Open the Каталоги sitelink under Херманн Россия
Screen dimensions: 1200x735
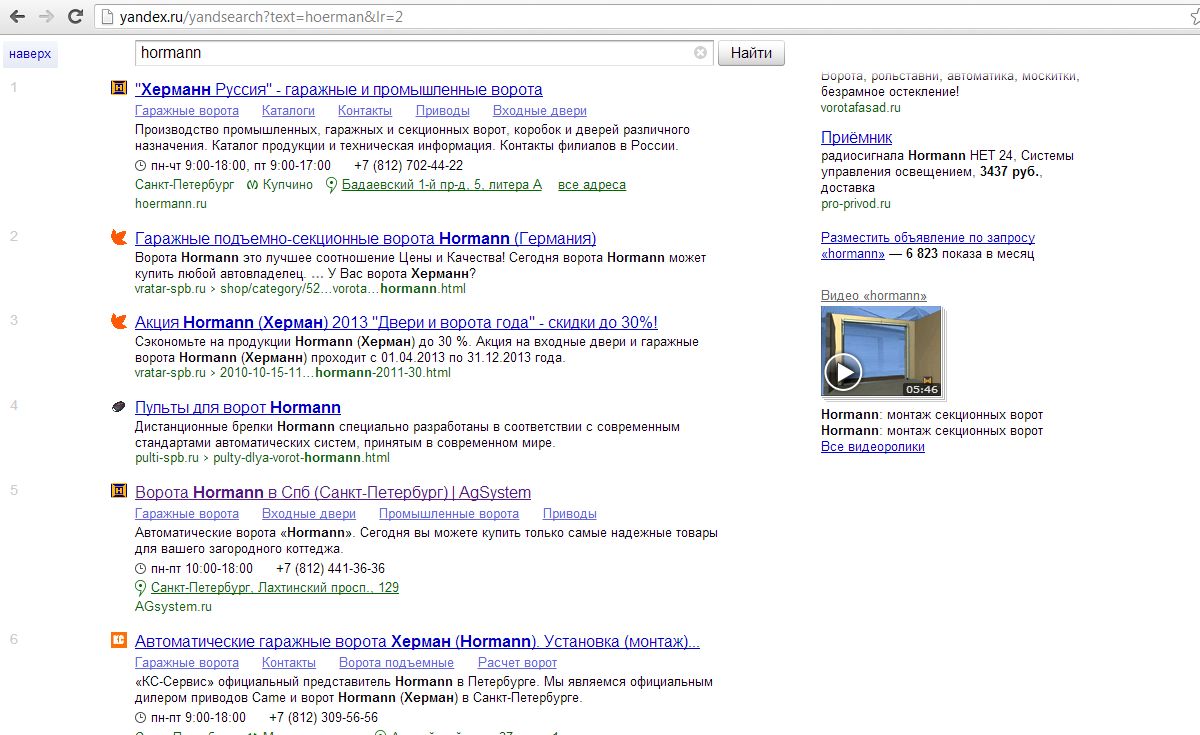[x=288, y=111]
